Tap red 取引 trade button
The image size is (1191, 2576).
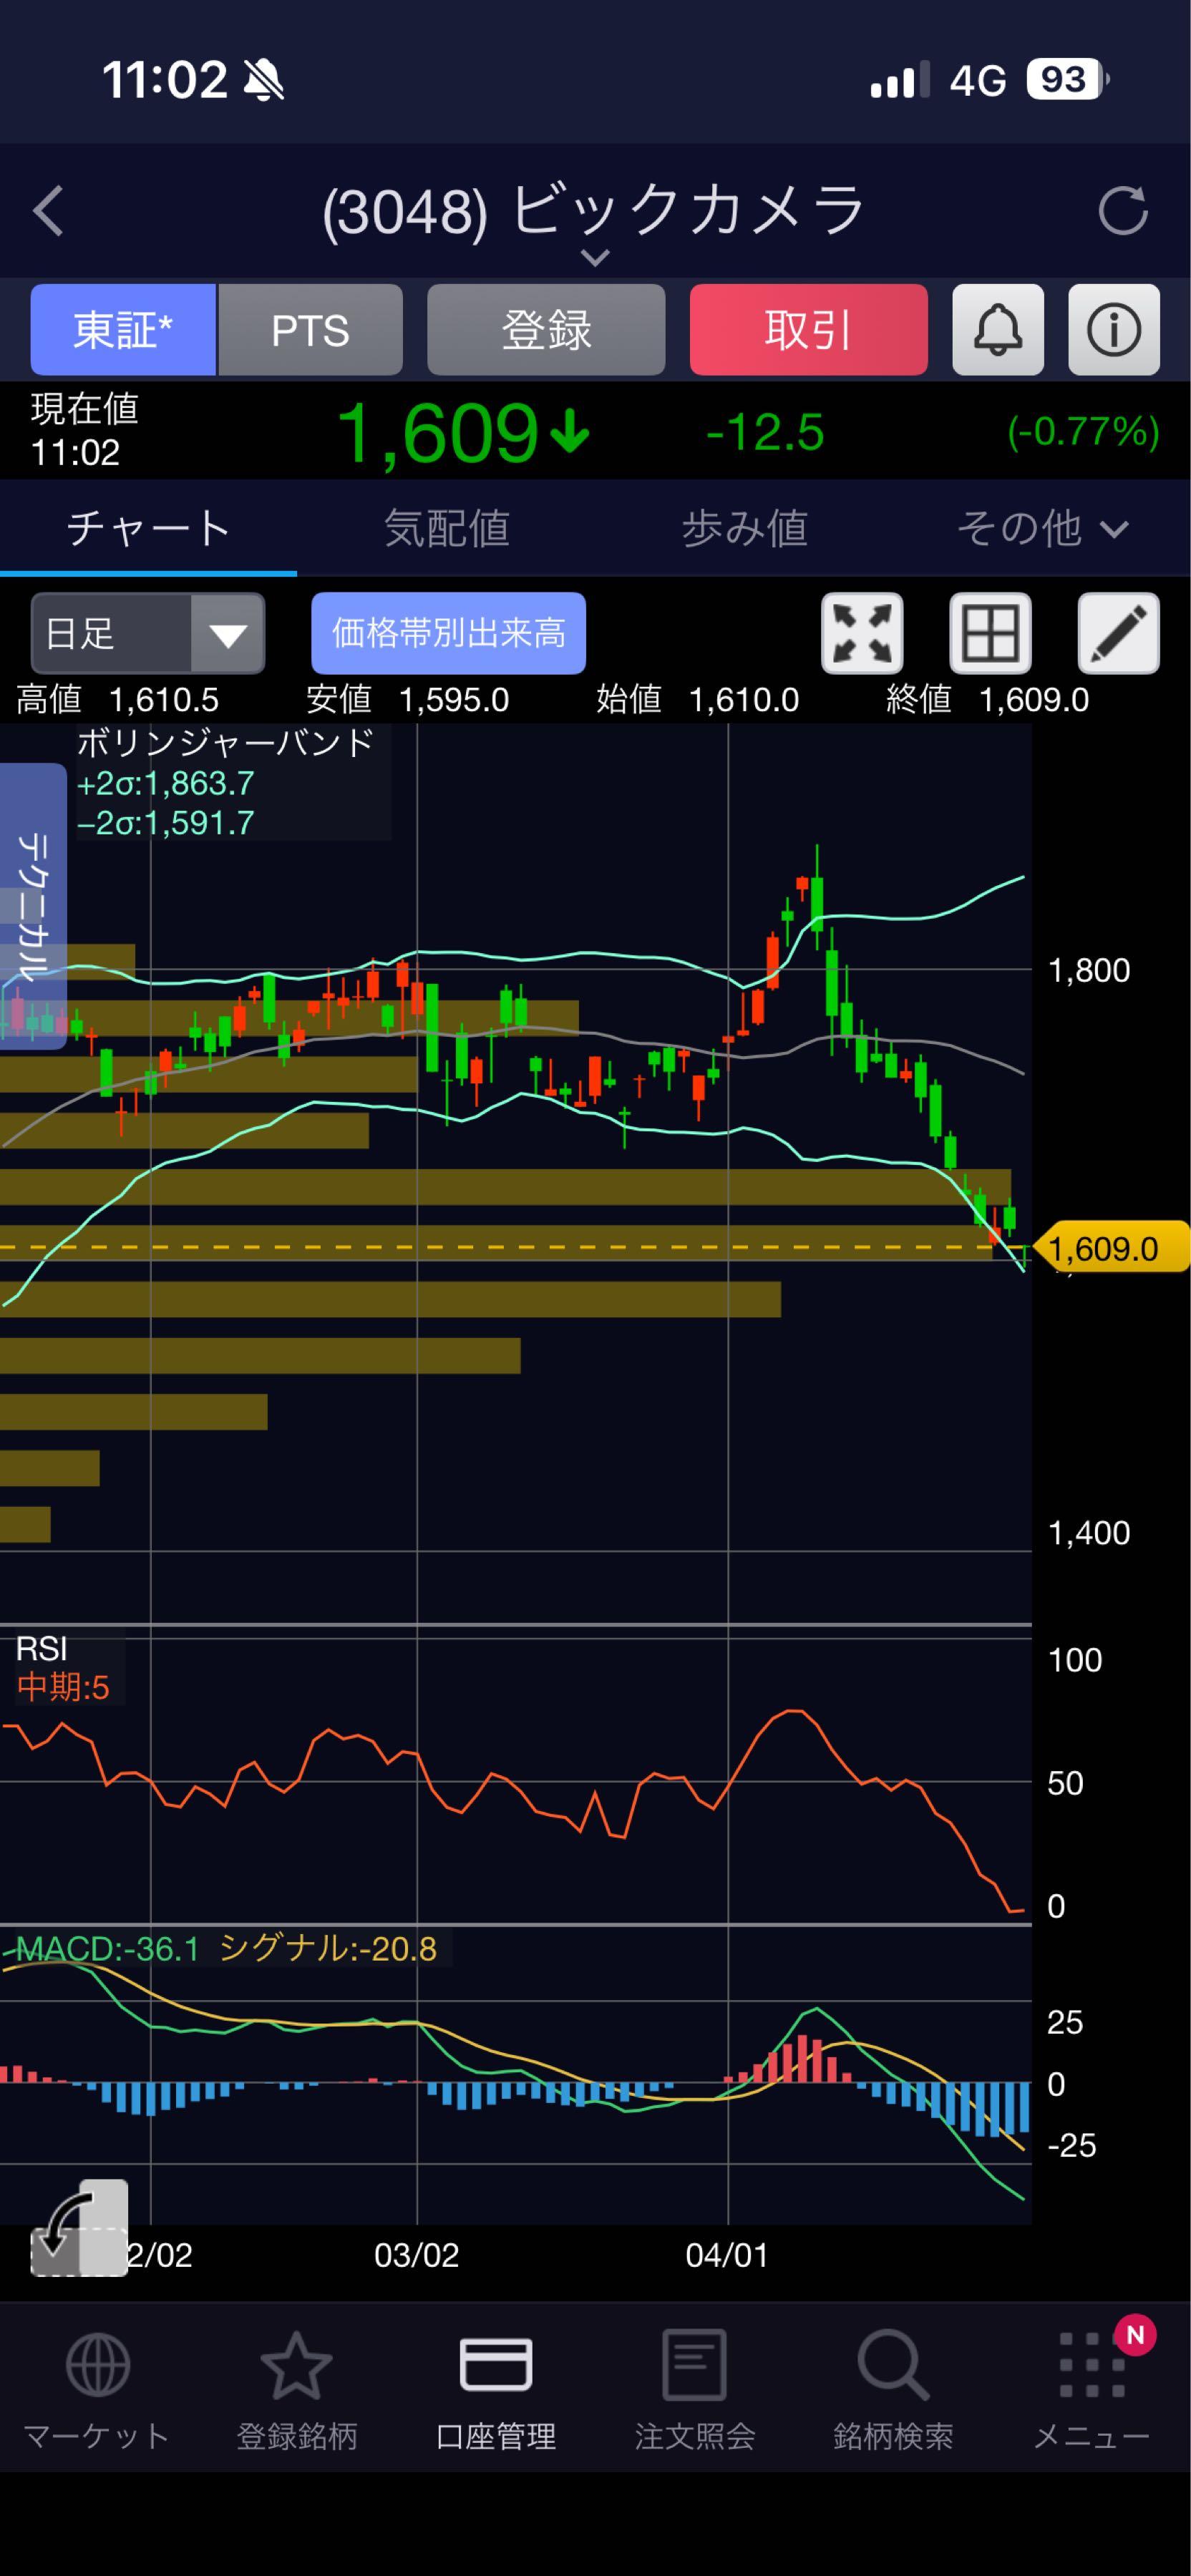point(808,330)
